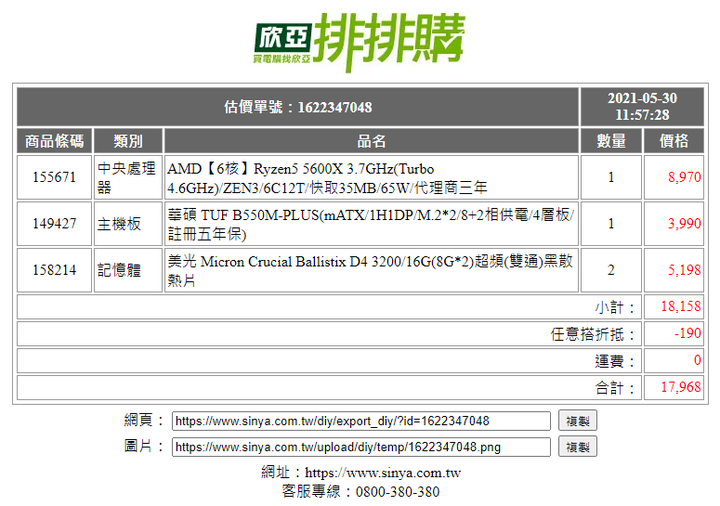
Task: Click 複製 button next to 網頁 URL
Action: 577,421
